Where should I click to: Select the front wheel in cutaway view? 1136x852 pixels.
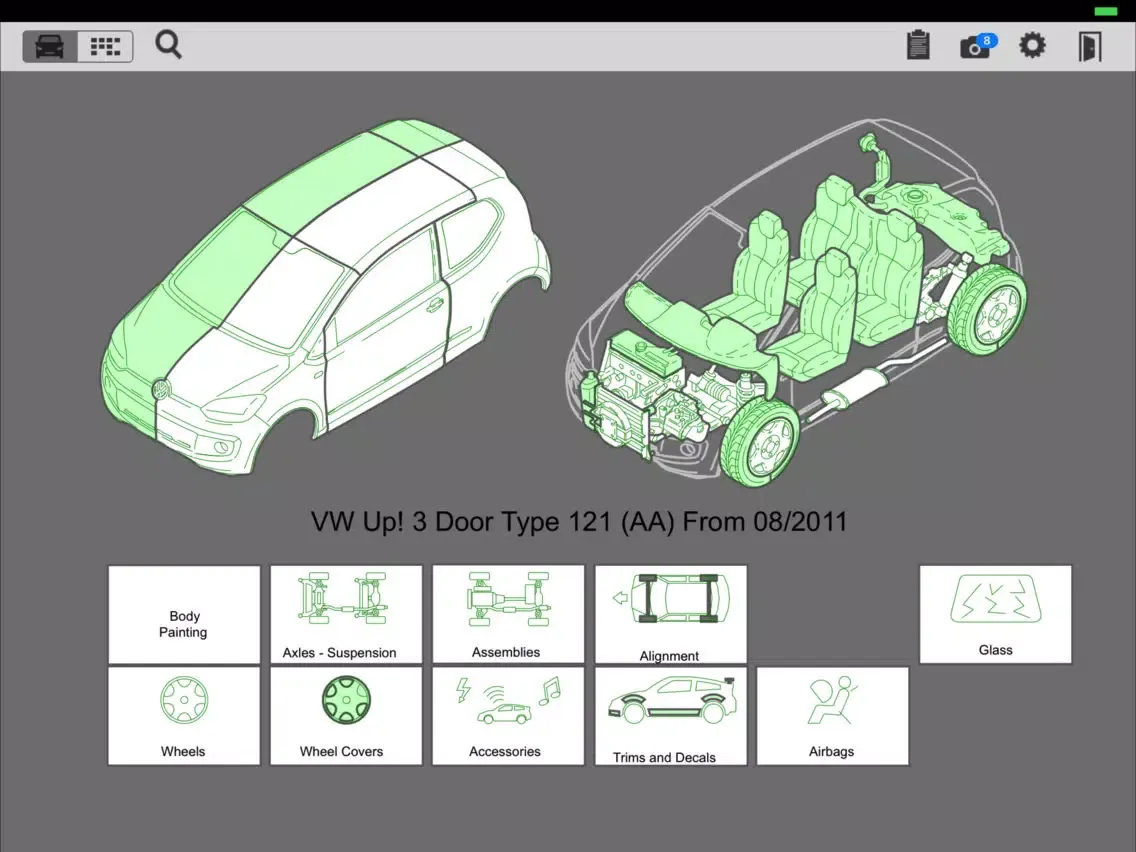click(x=761, y=442)
